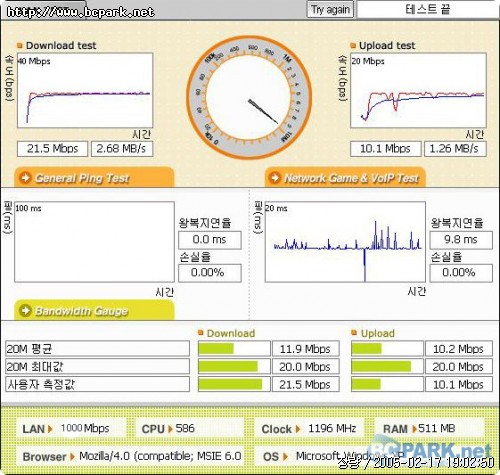Screen dimensions: 500x475
Task: Click the 11.9 Mbps download average value
Action: pyautogui.click(x=306, y=349)
